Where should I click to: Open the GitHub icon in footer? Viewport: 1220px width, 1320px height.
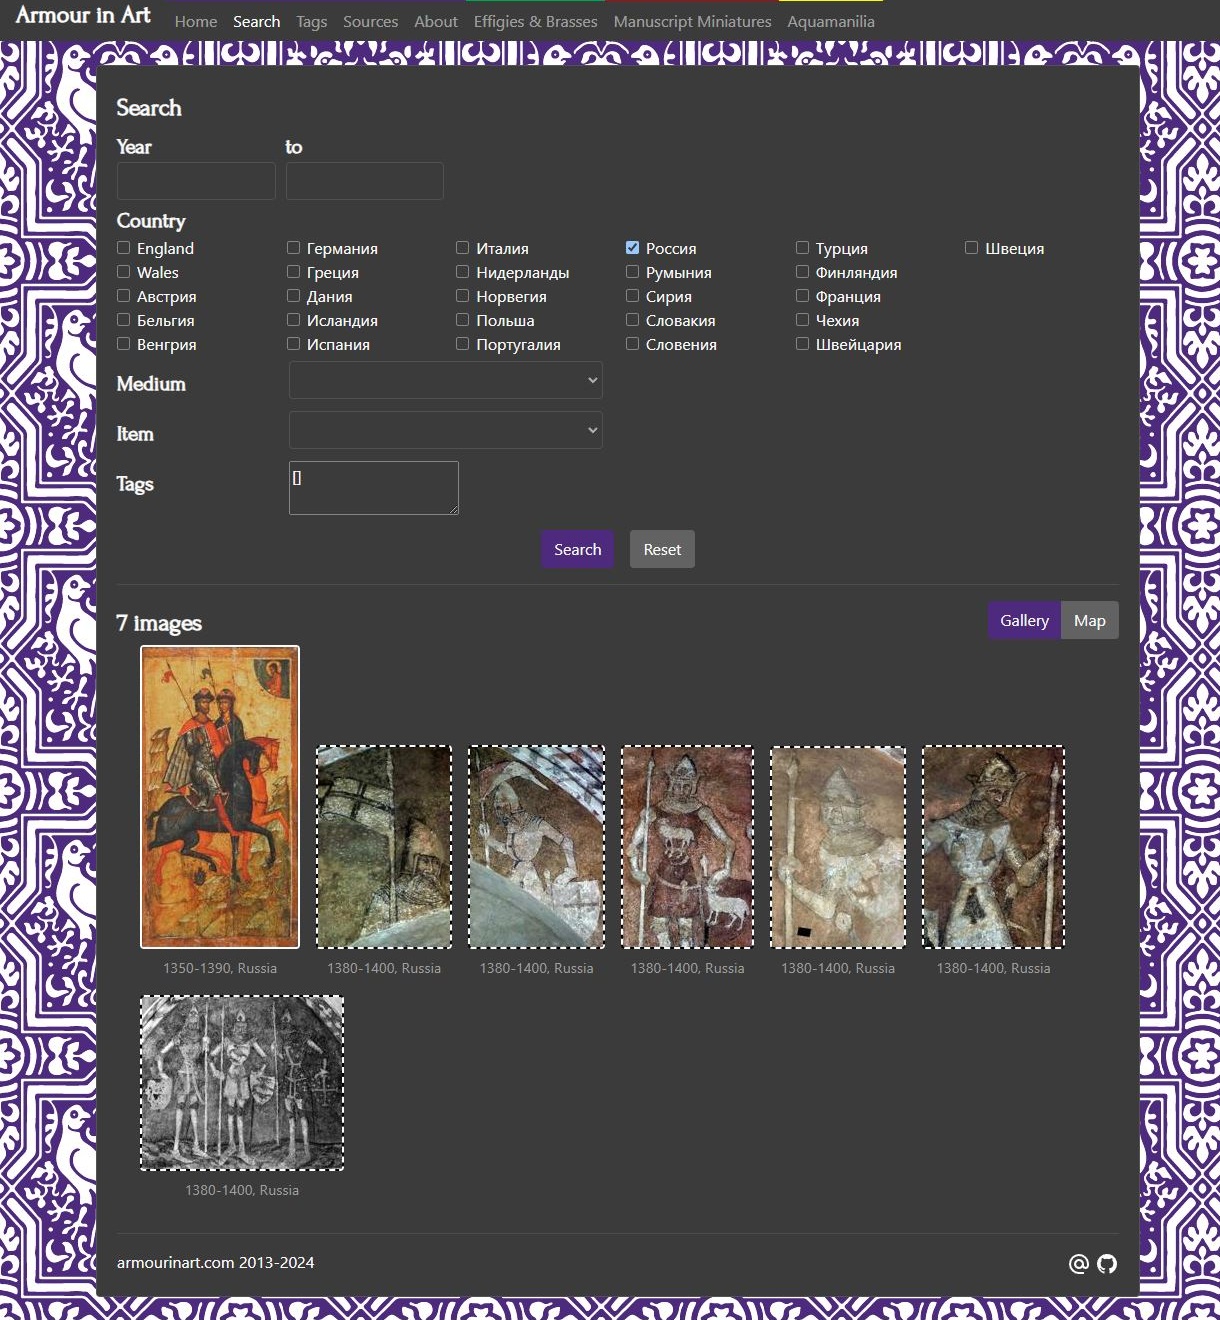[1107, 1264]
